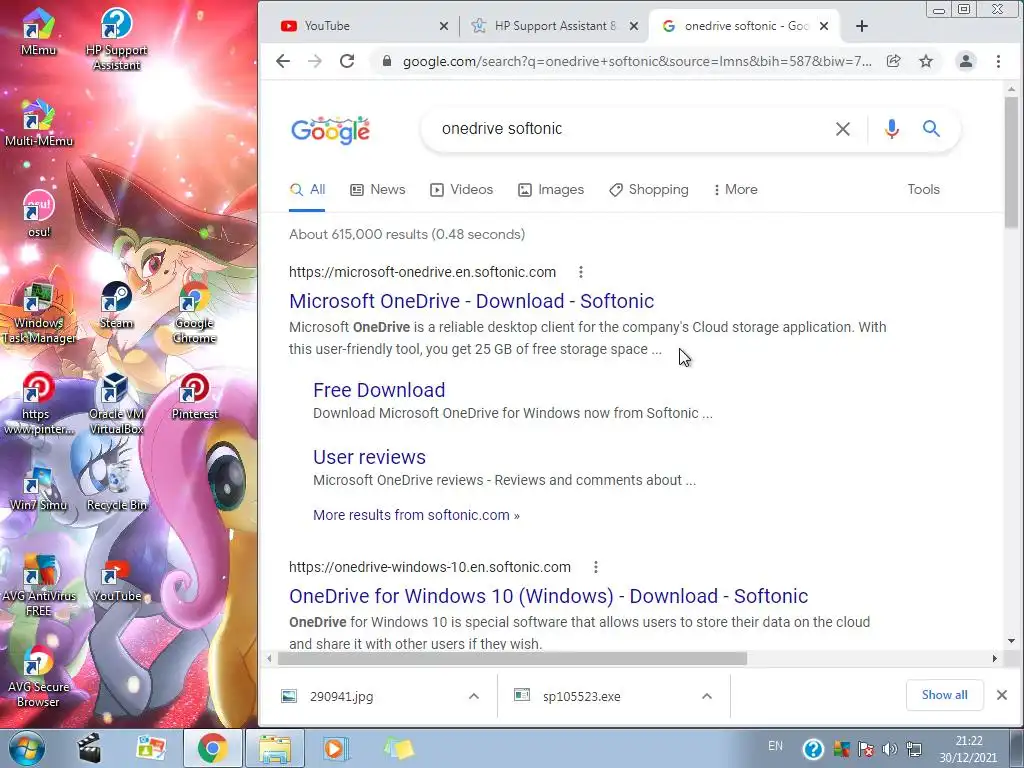Open Pinterest desktop shortcut
Image resolution: width=1024 pixels, height=768 pixels.
coord(195,396)
